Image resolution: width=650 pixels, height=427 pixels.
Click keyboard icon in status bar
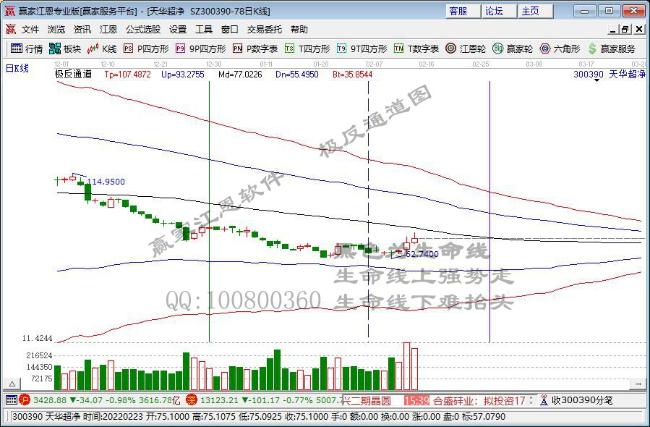tap(11, 400)
